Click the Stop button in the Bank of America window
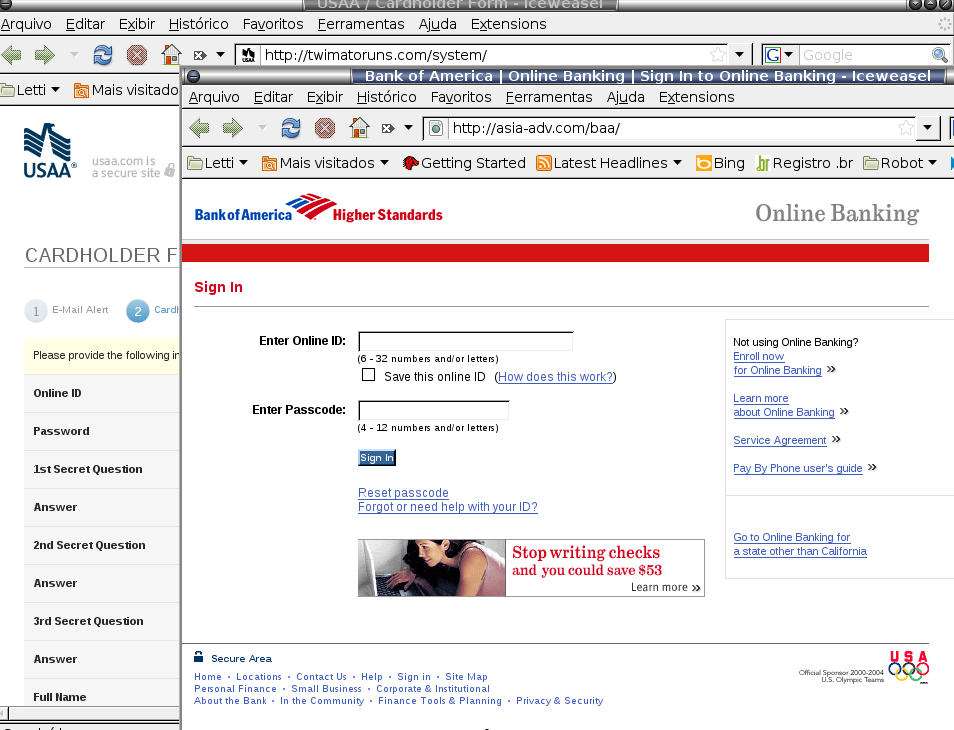This screenshot has width=954, height=730. (325, 128)
